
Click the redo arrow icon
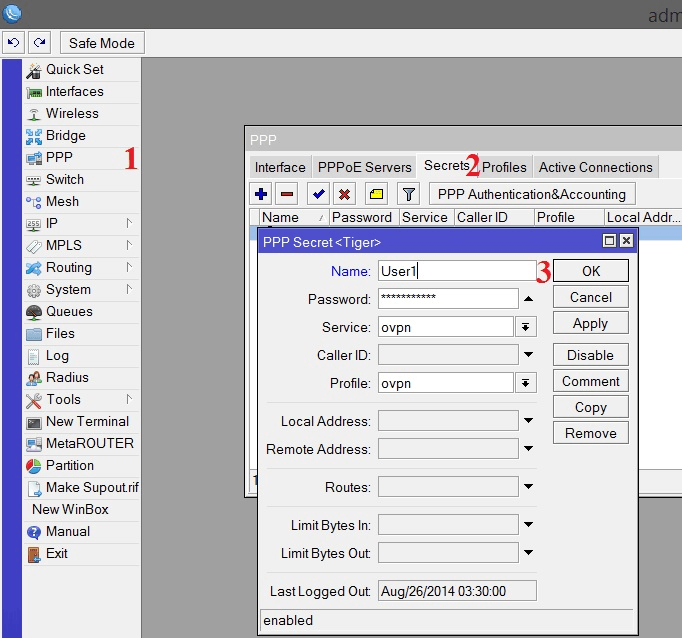point(40,43)
